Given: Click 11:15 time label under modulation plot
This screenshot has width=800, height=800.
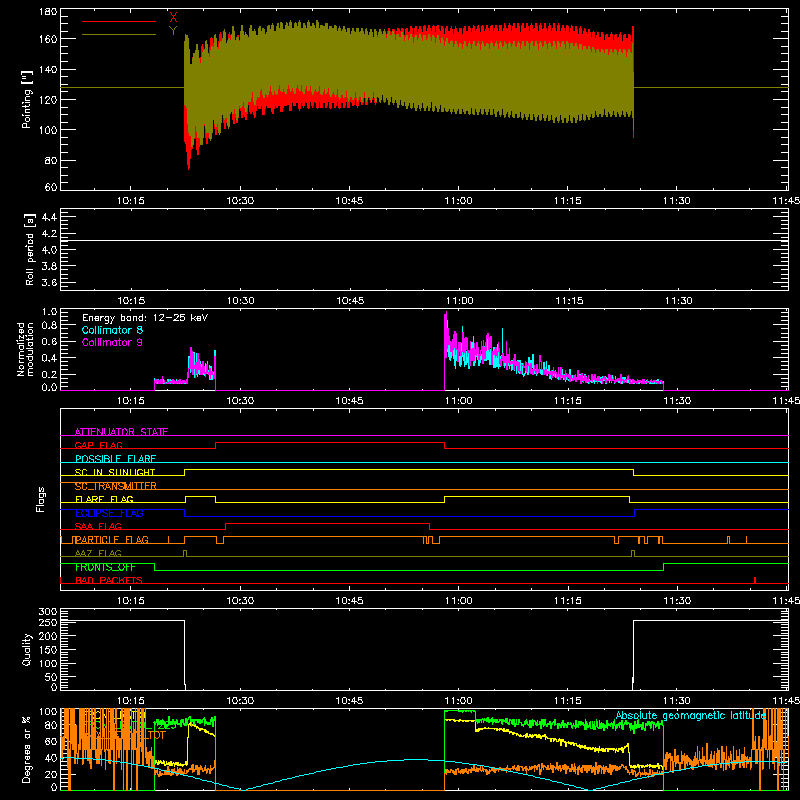Looking at the screenshot, I should [x=567, y=401].
